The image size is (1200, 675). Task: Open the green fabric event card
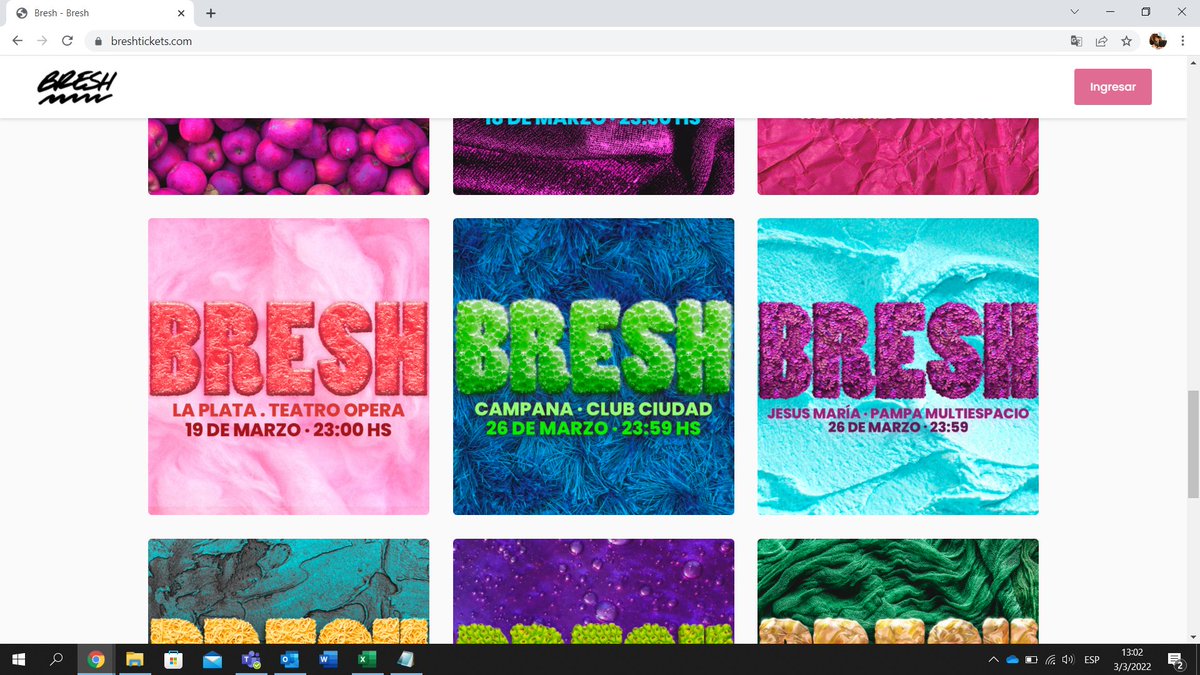898,591
